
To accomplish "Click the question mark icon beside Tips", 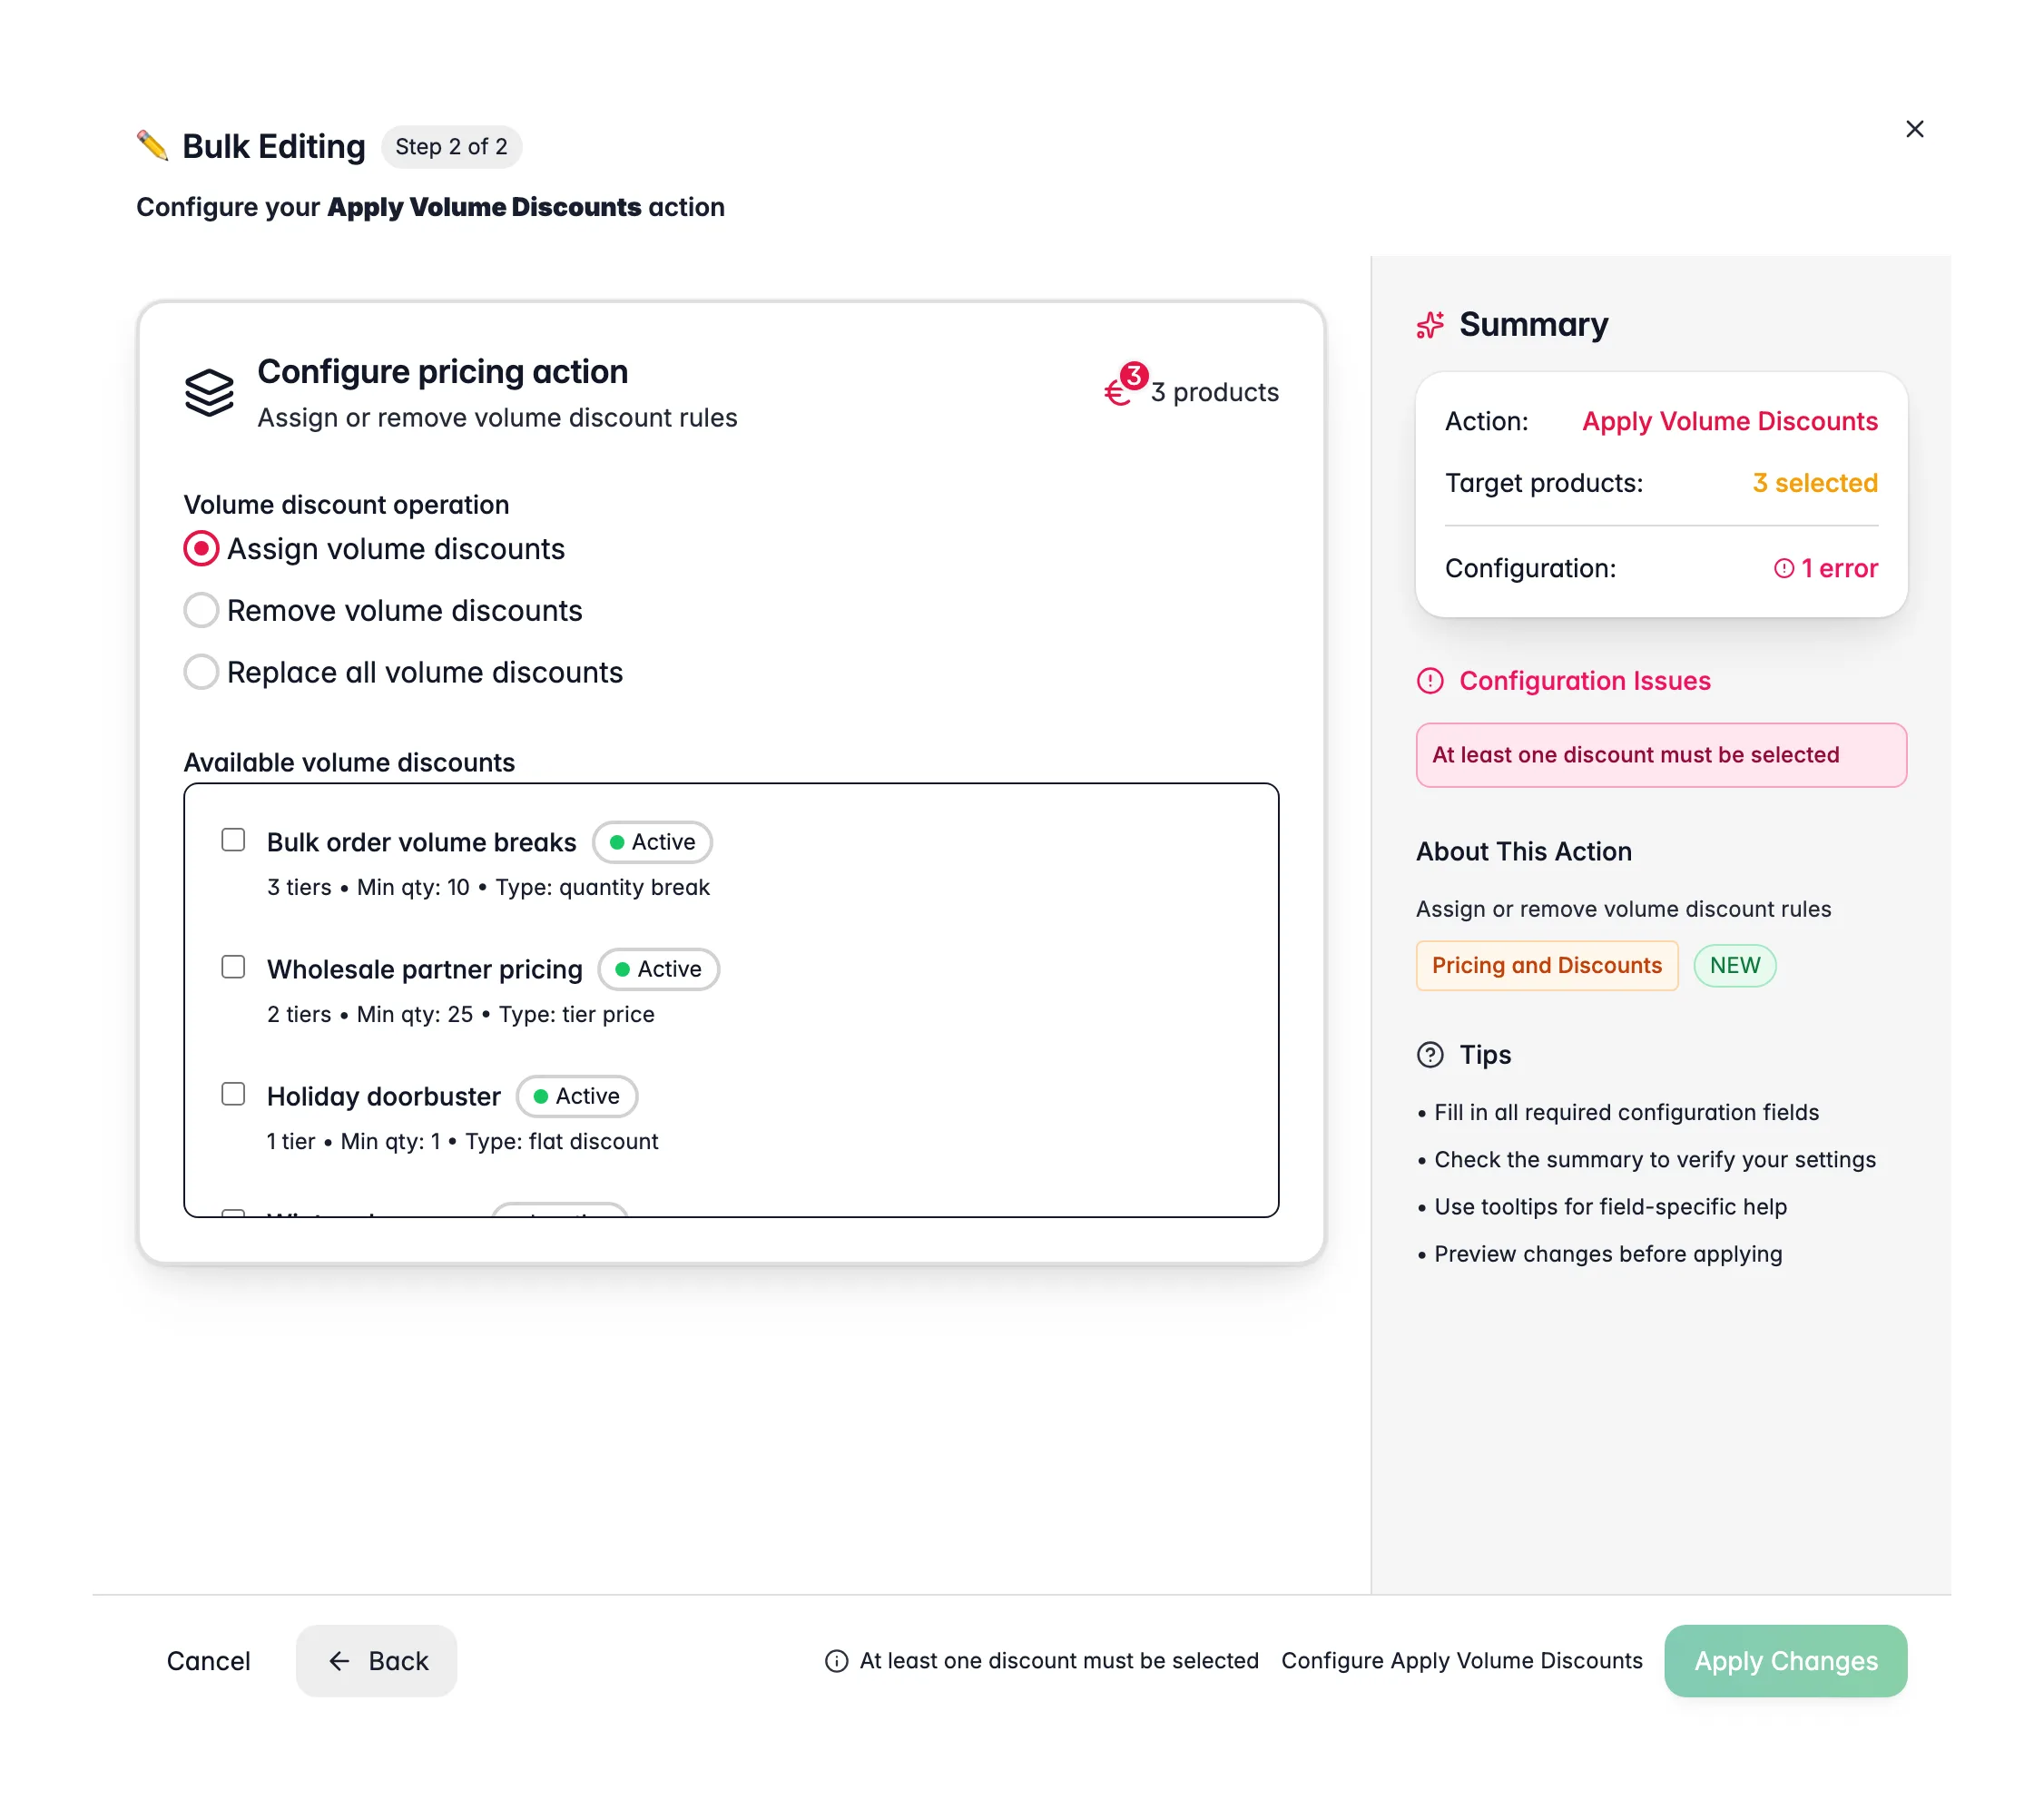I will 1430,1055.
